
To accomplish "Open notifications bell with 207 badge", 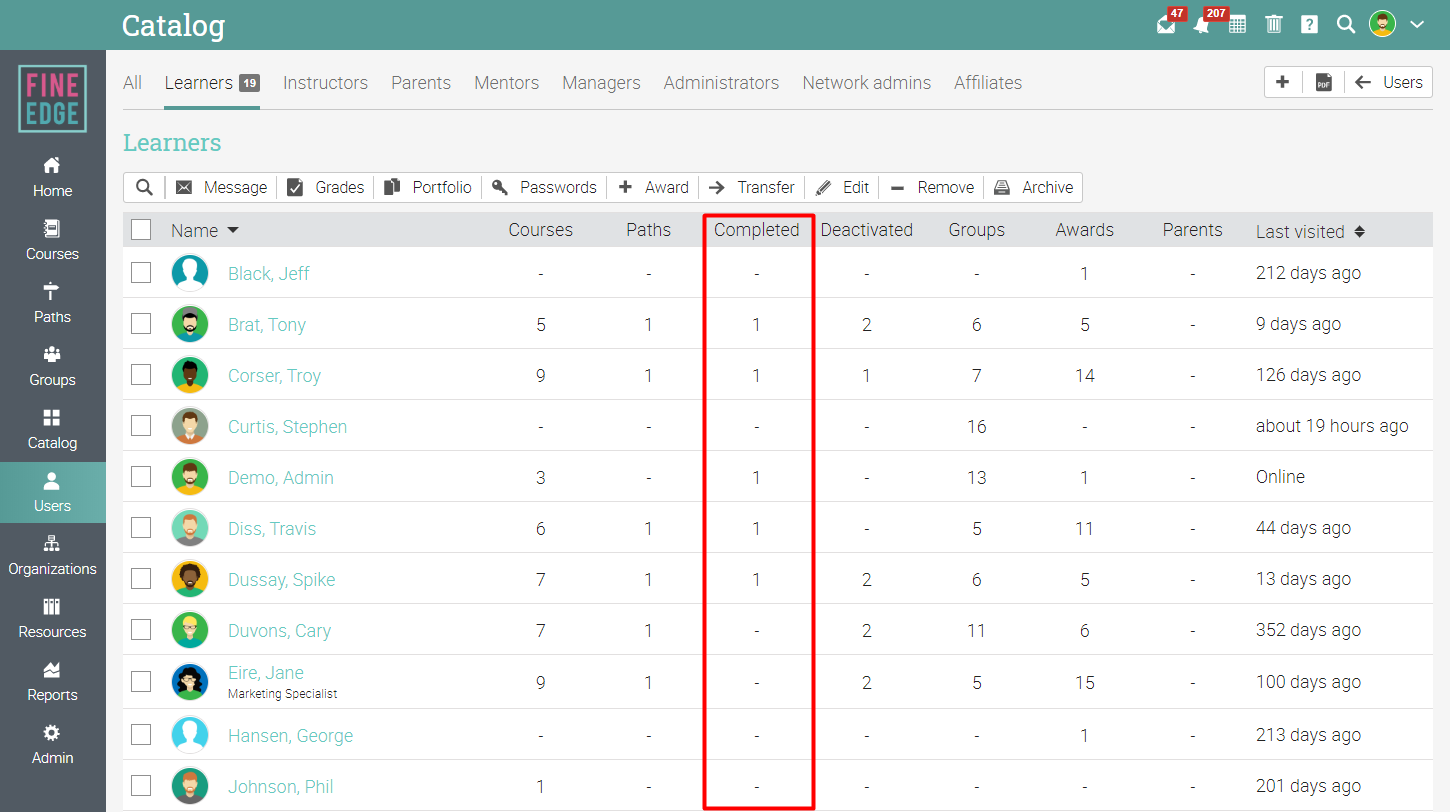I will (x=1202, y=25).
